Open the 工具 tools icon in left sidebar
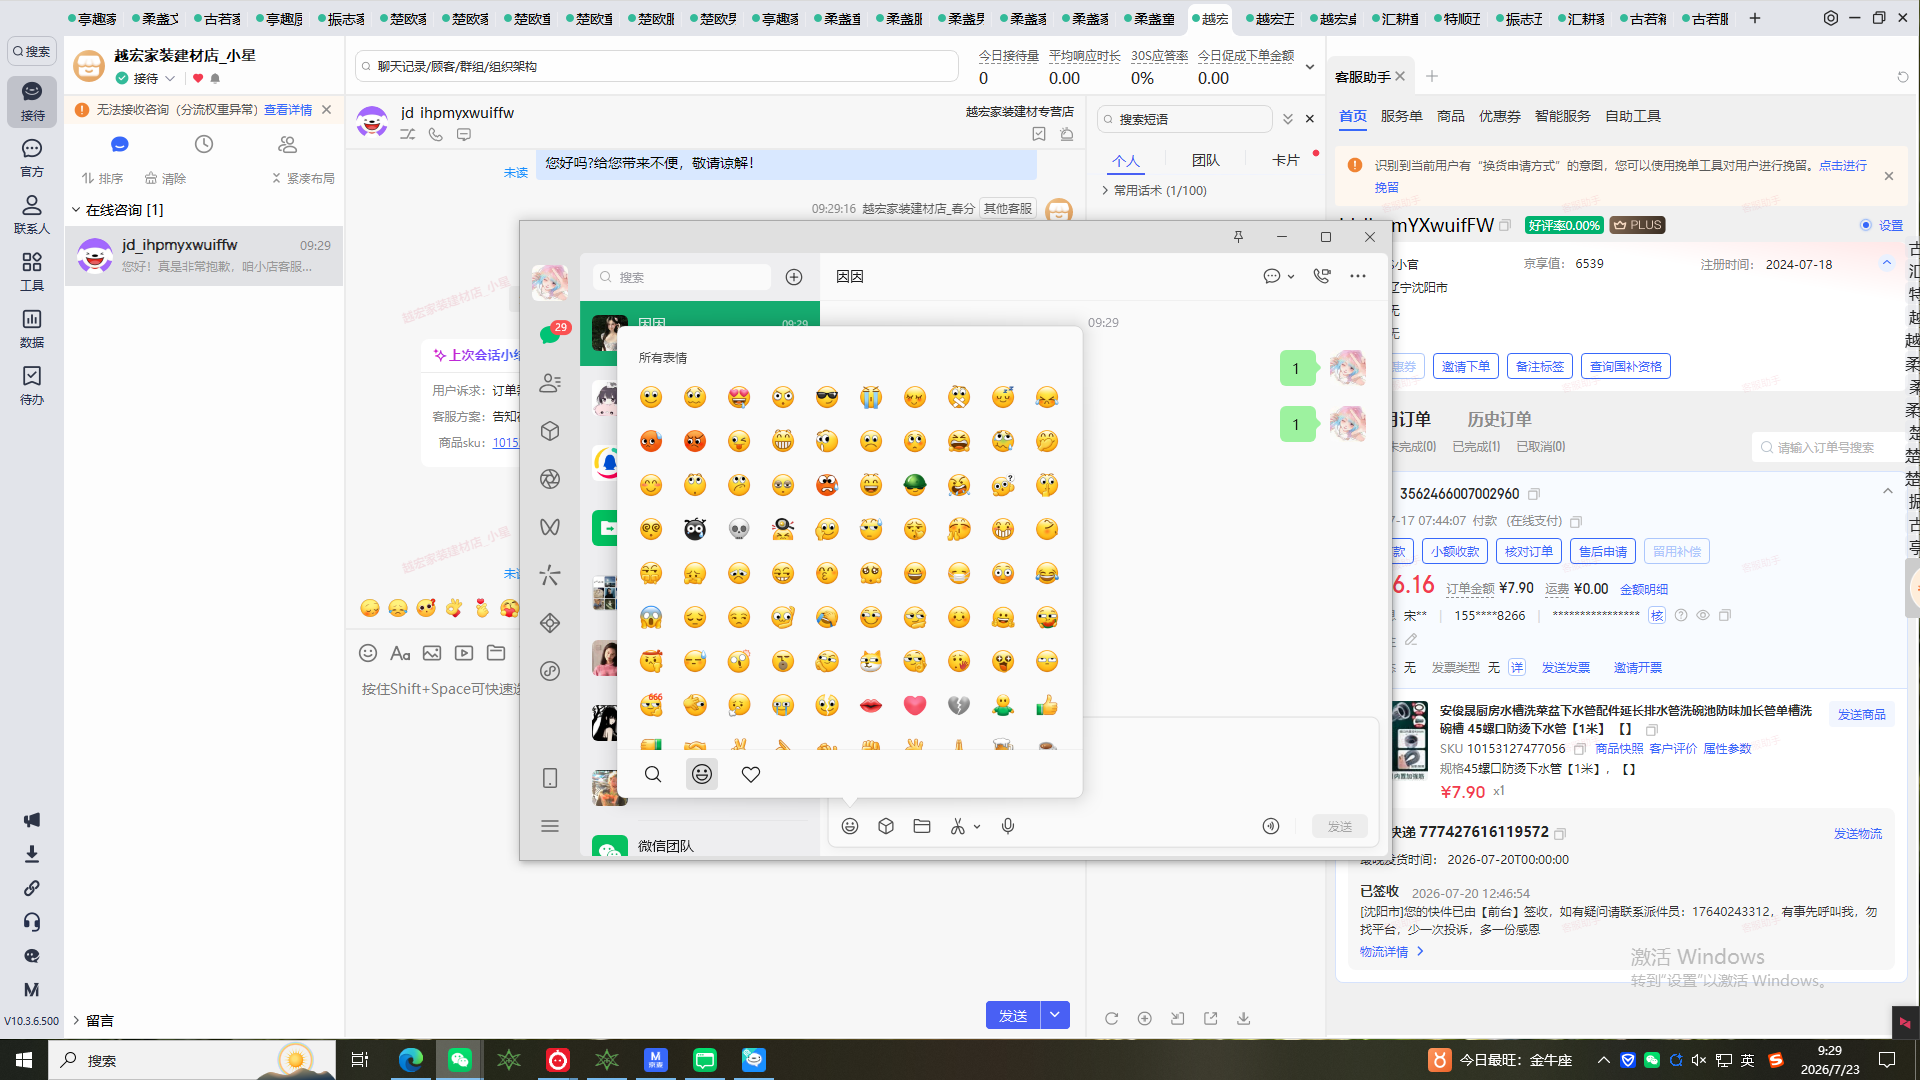Viewport: 1920px width, 1080px height. [32, 271]
